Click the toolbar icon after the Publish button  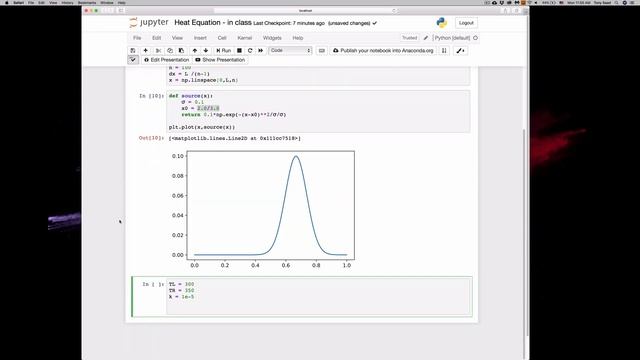(444, 51)
